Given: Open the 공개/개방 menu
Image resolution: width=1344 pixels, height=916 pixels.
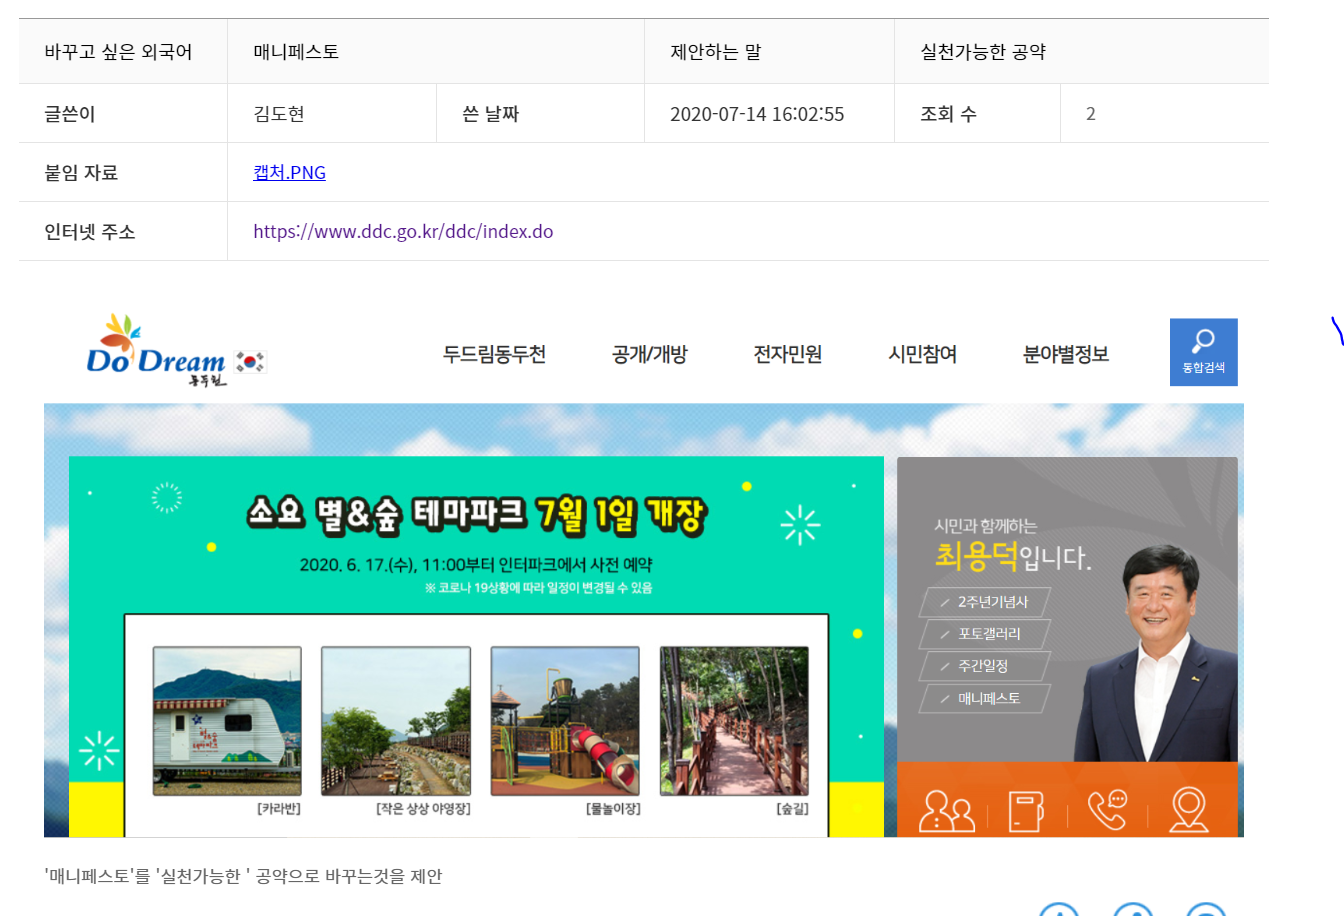Looking at the screenshot, I should pos(650,354).
